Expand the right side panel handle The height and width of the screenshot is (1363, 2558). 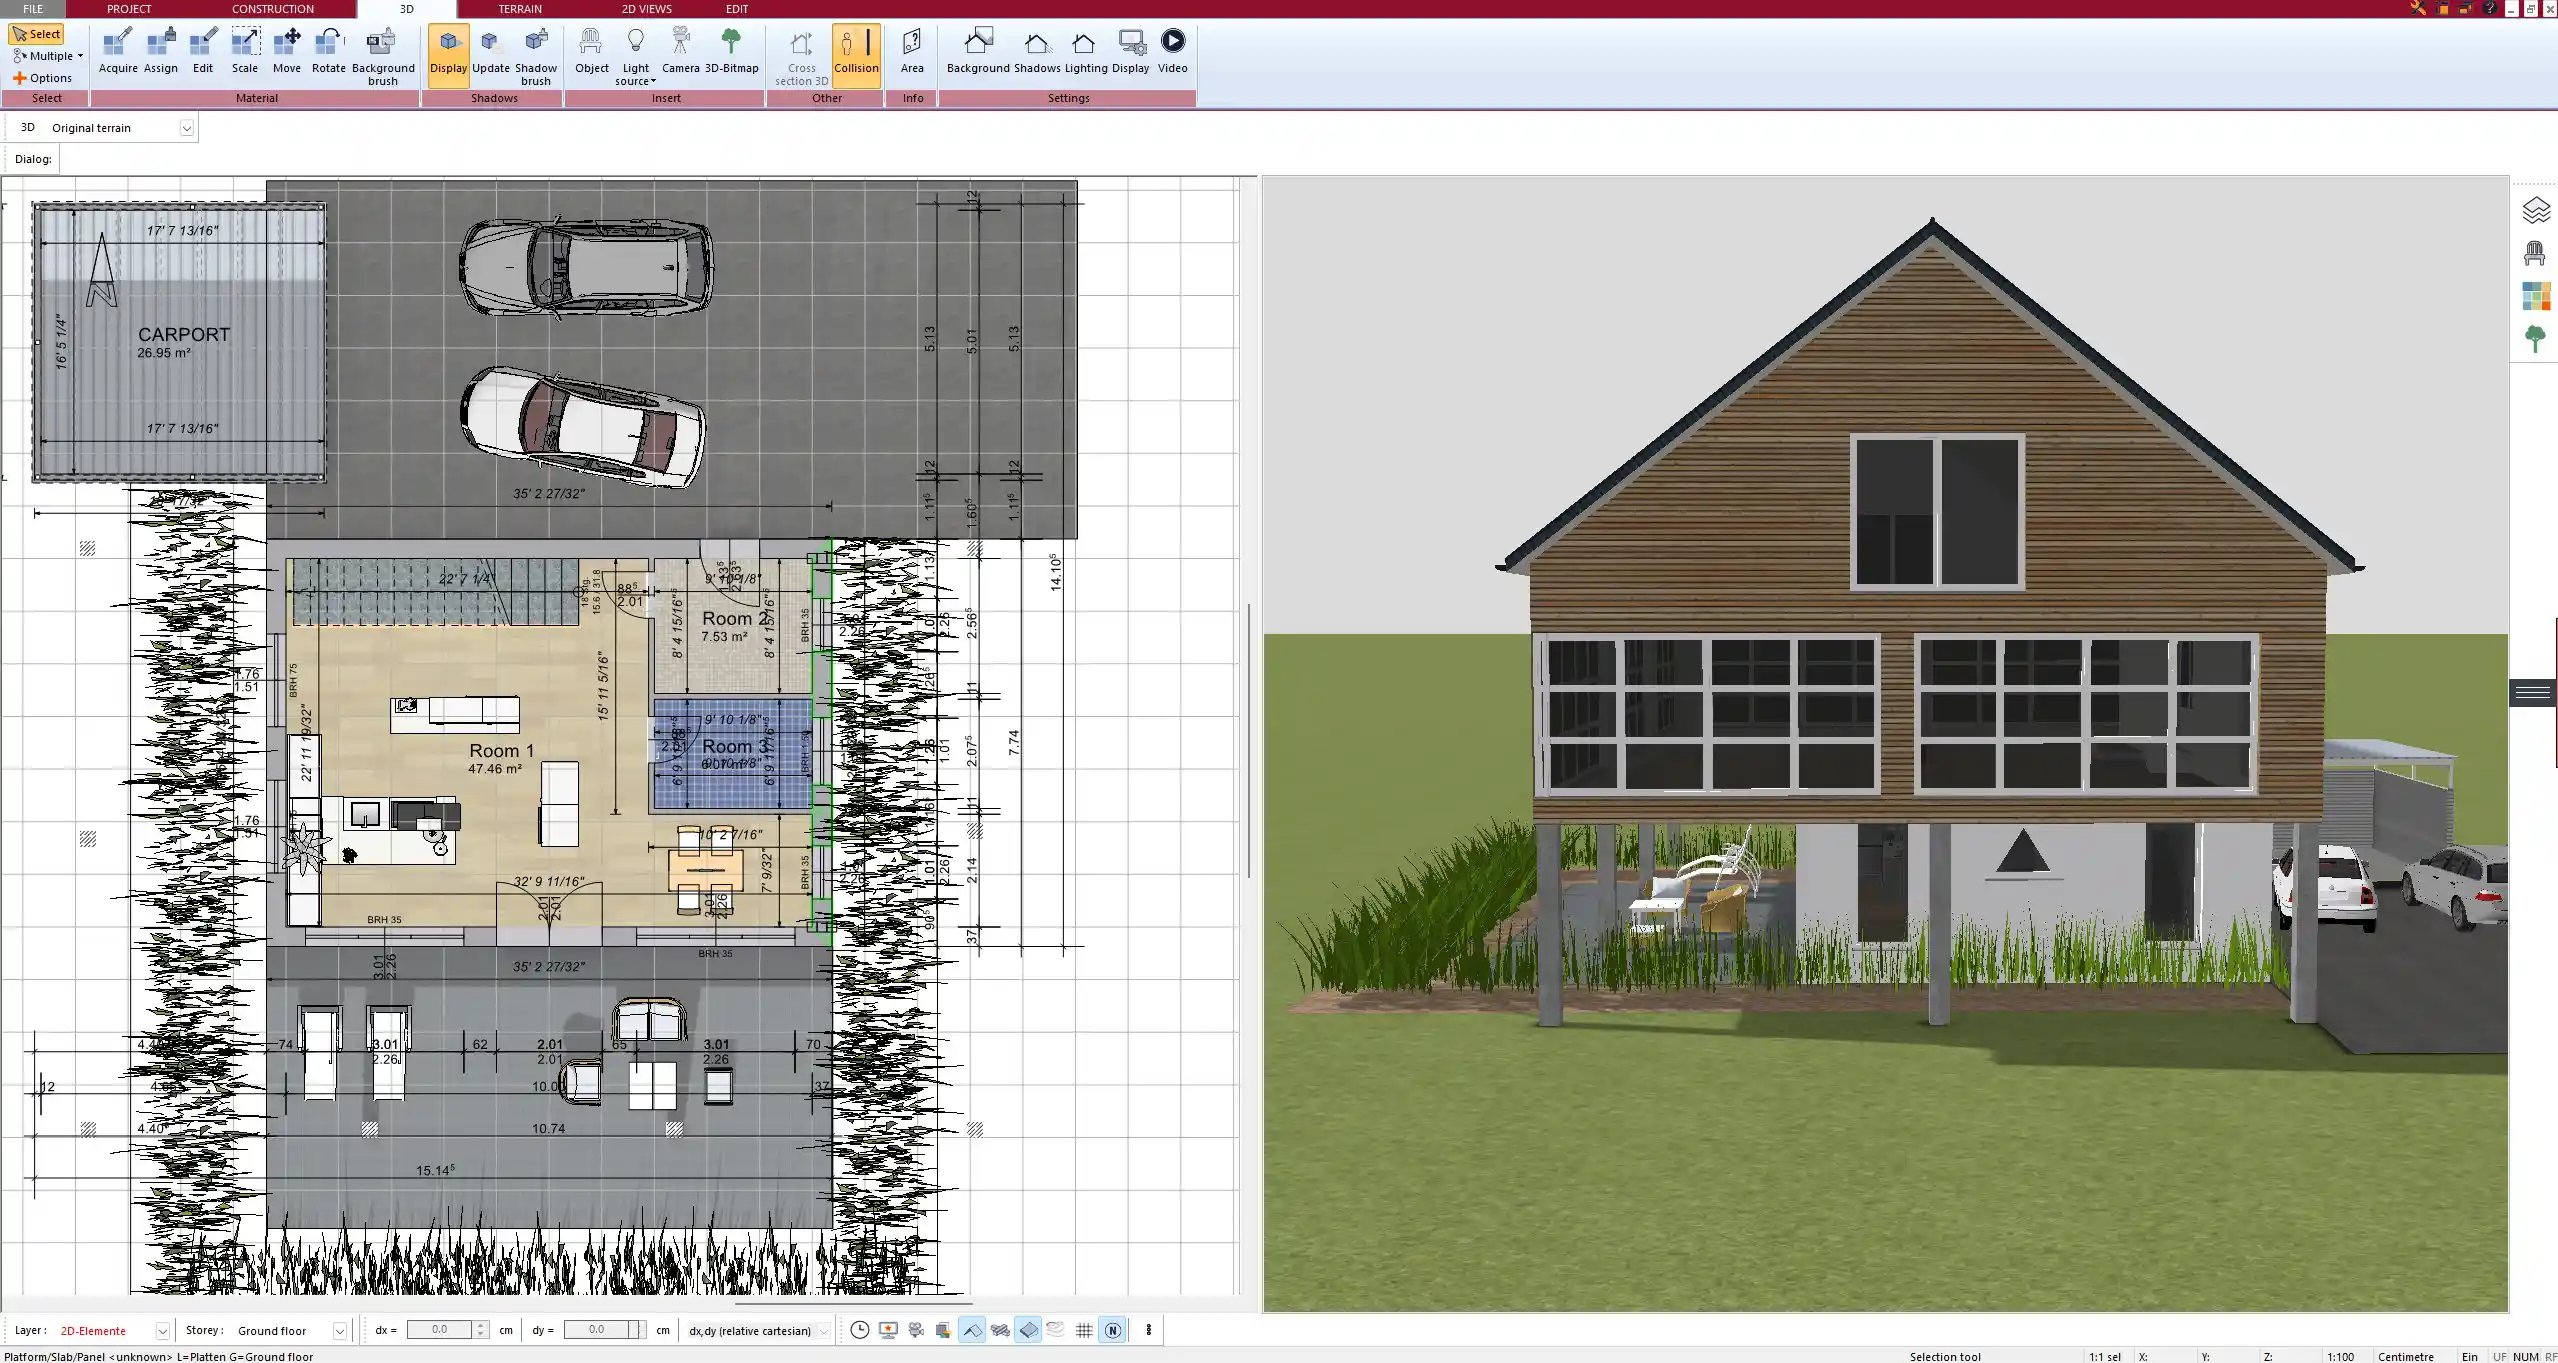[2533, 692]
